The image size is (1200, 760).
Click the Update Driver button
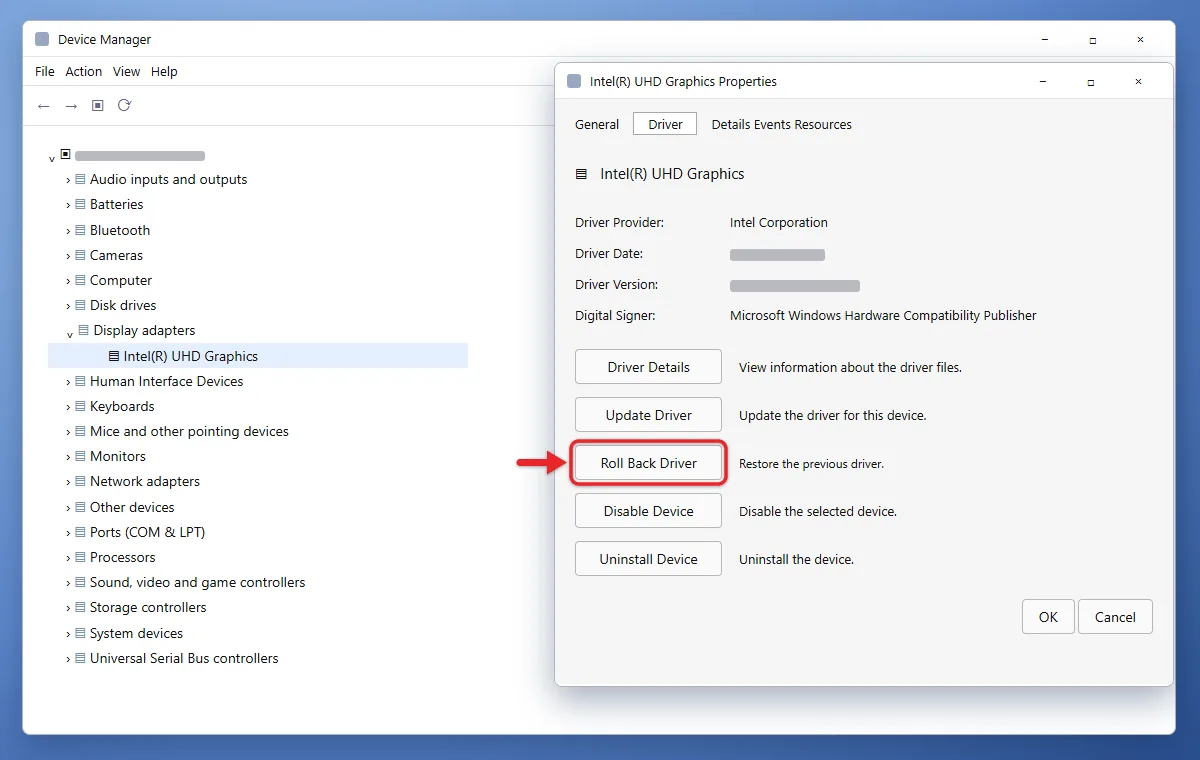tap(648, 415)
